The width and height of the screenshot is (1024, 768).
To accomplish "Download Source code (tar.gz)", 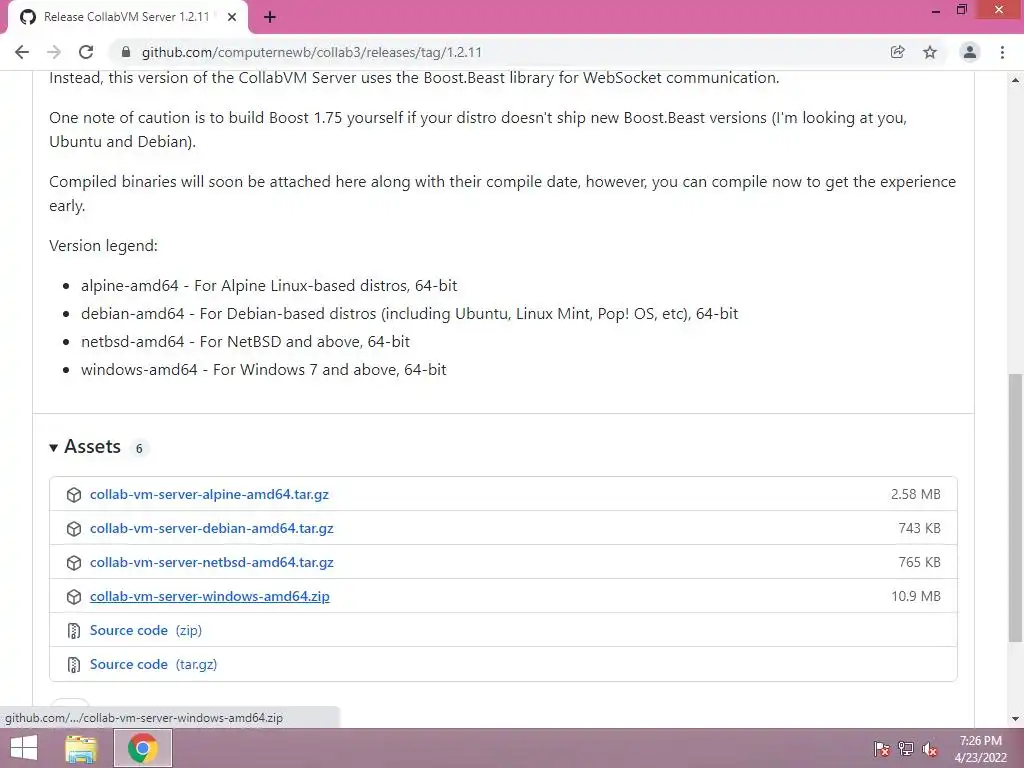I will (153, 664).
